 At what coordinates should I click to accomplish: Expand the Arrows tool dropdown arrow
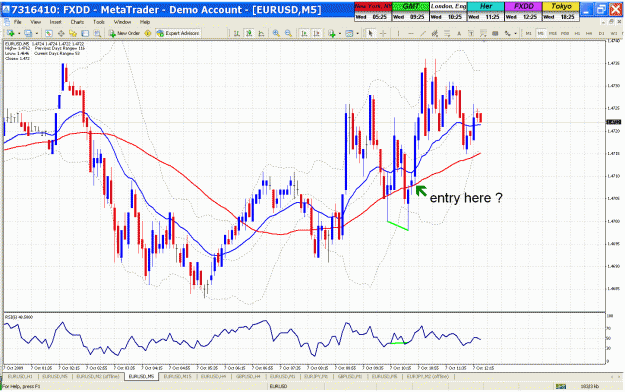point(515,33)
